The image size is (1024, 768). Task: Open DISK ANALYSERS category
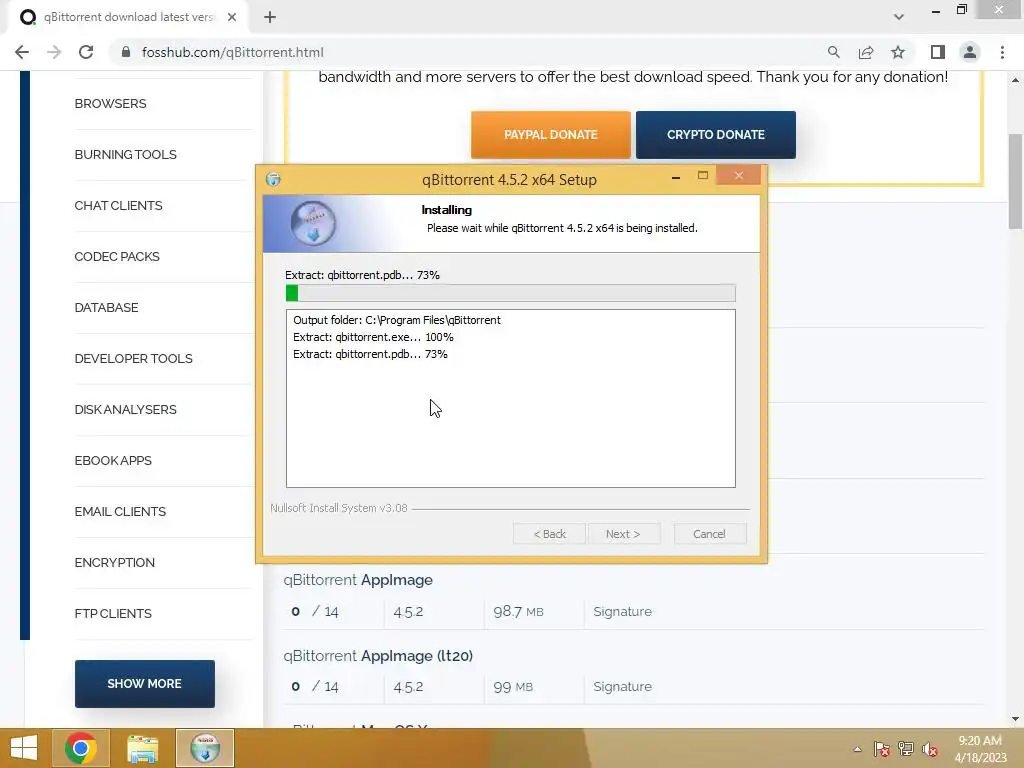pyautogui.click(x=125, y=409)
